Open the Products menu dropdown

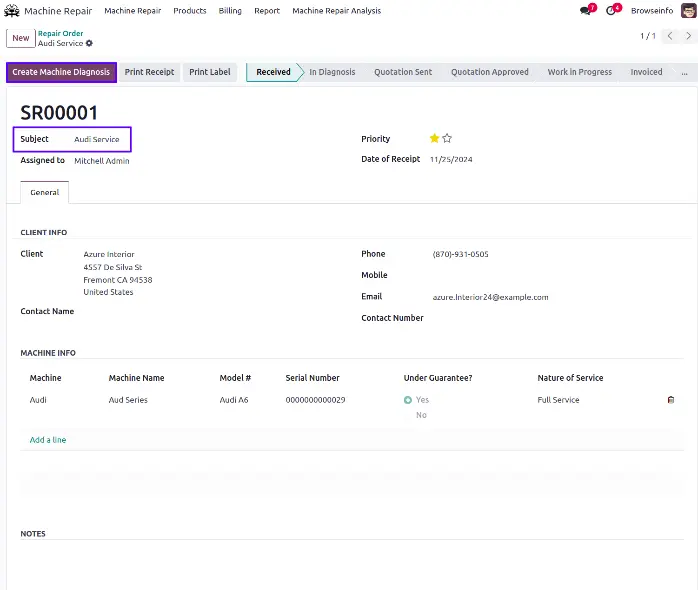click(189, 11)
